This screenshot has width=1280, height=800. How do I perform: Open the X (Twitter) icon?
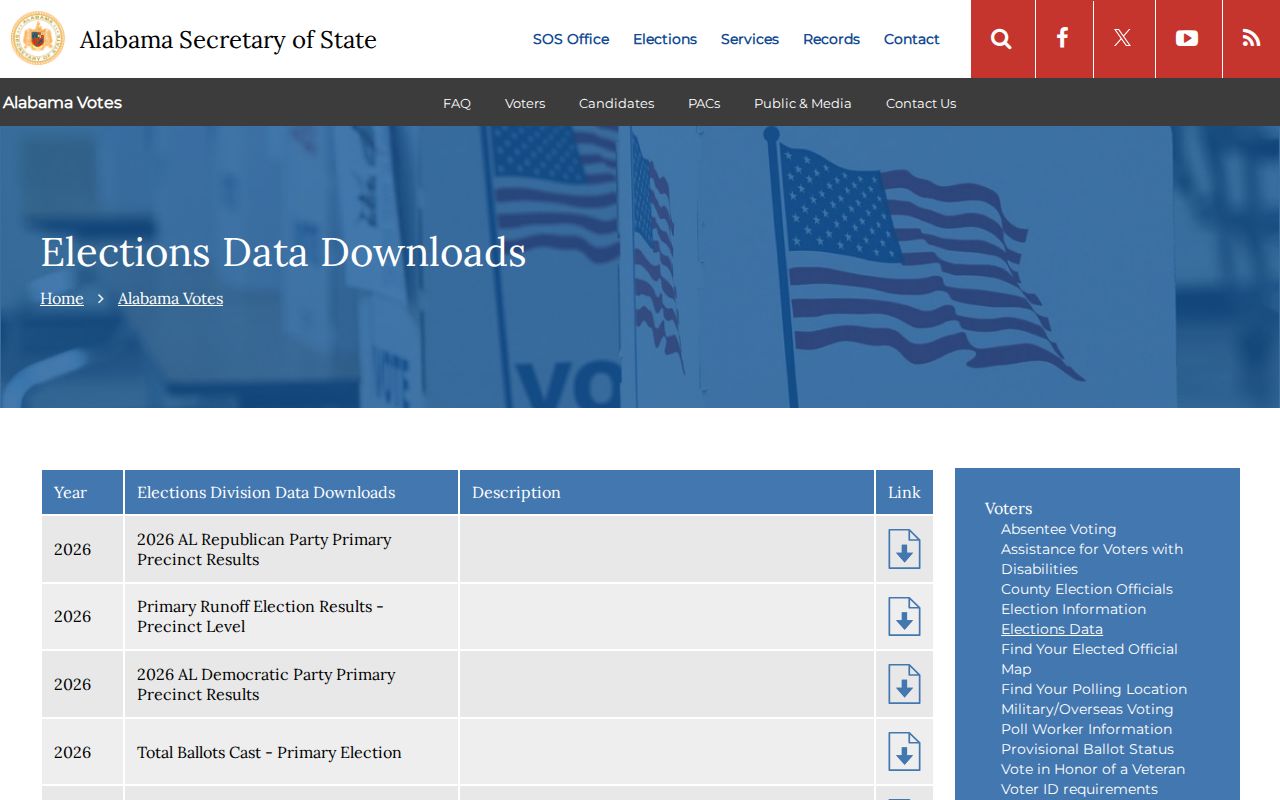point(1123,39)
